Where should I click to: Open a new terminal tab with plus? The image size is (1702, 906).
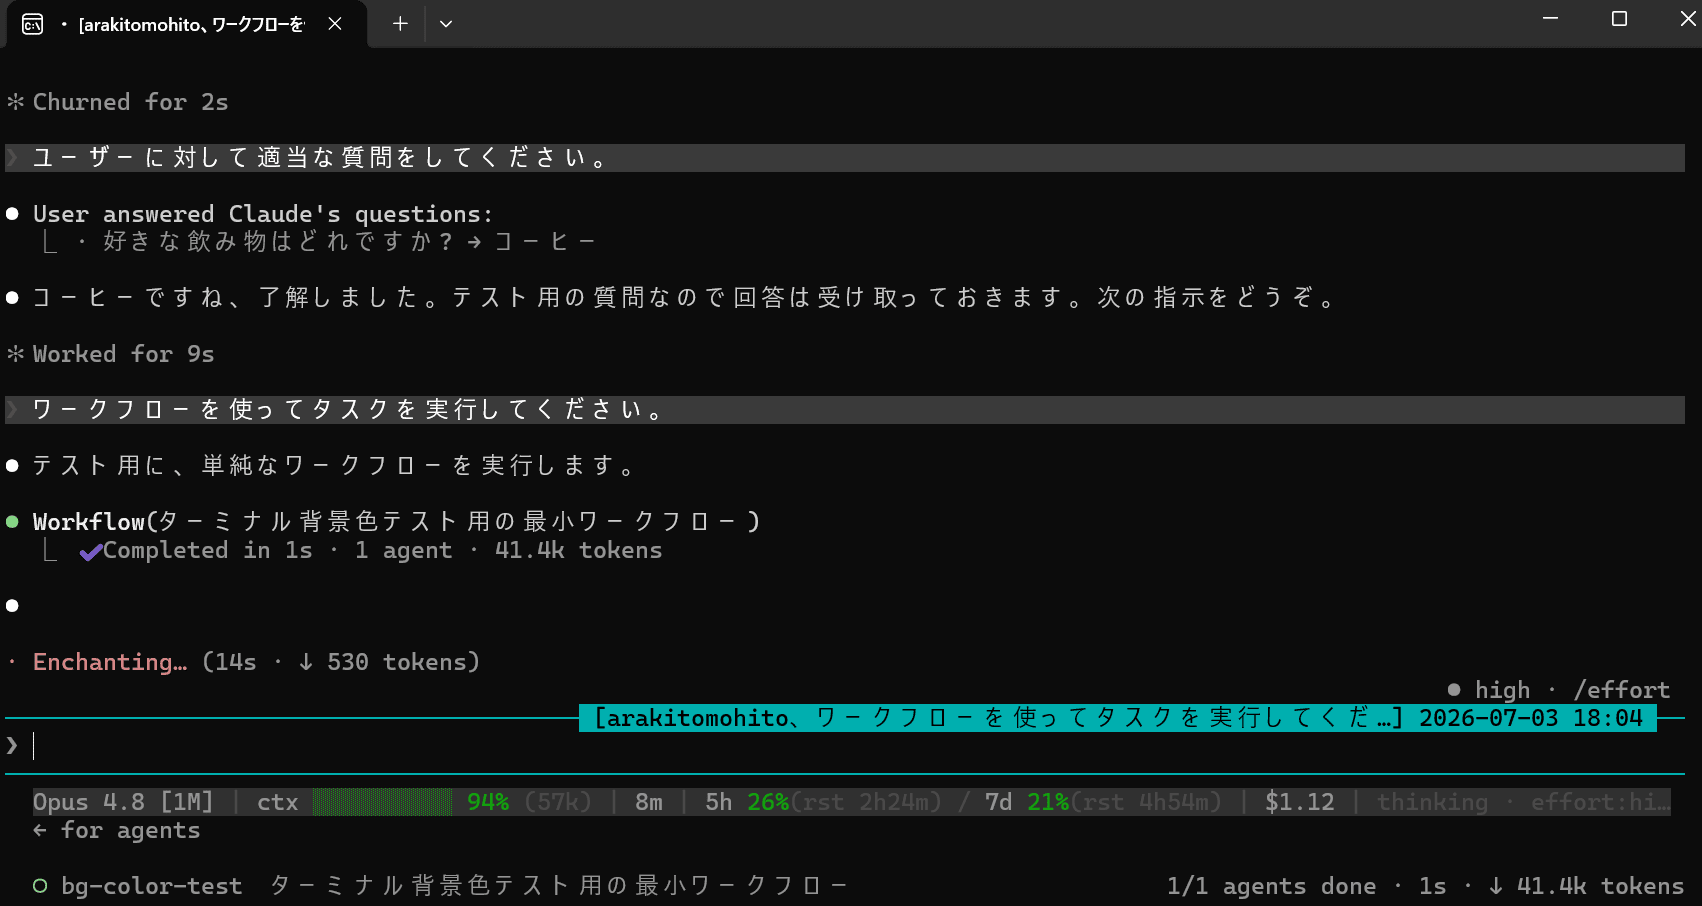click(400, 24)
